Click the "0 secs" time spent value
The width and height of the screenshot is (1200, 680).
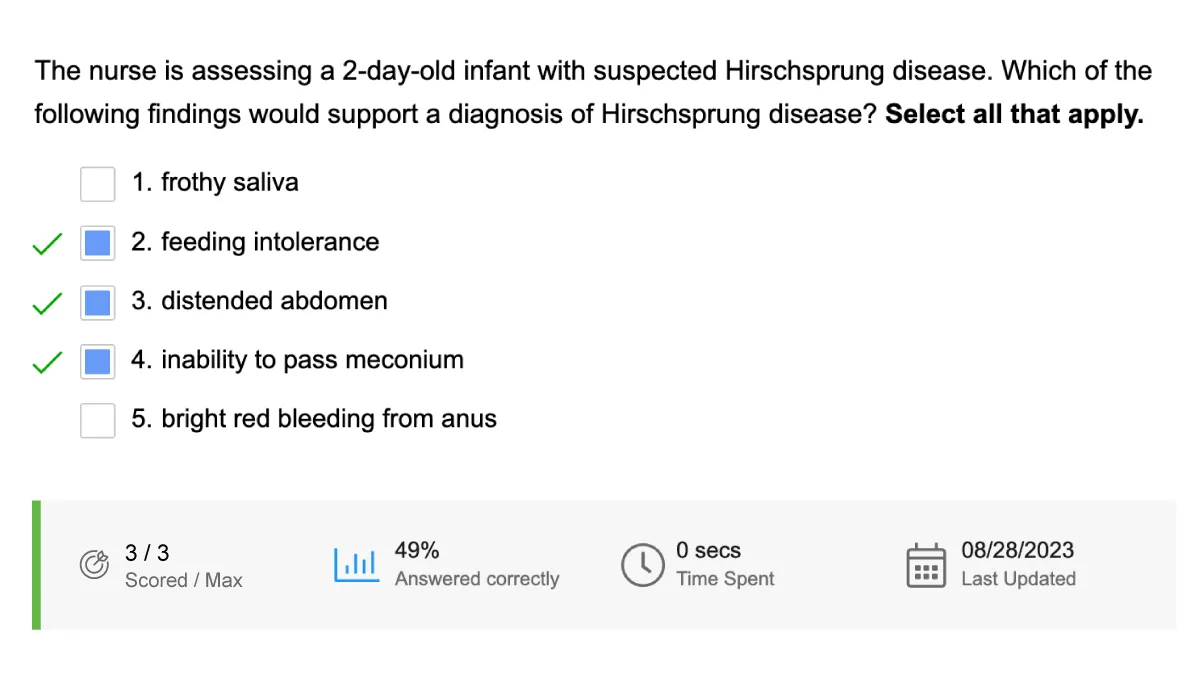tap(708, 550)
